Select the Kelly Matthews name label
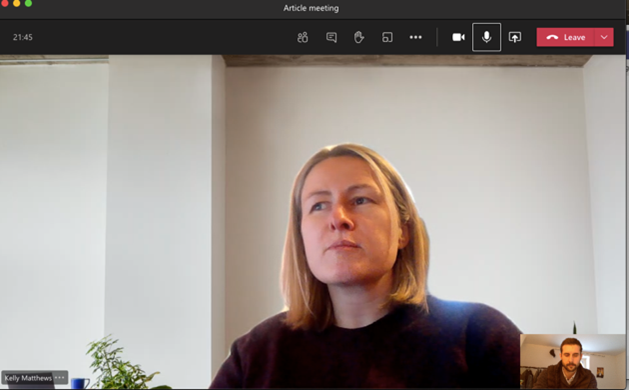The height and width of the screenshot is (390, 629). point(28,378)
